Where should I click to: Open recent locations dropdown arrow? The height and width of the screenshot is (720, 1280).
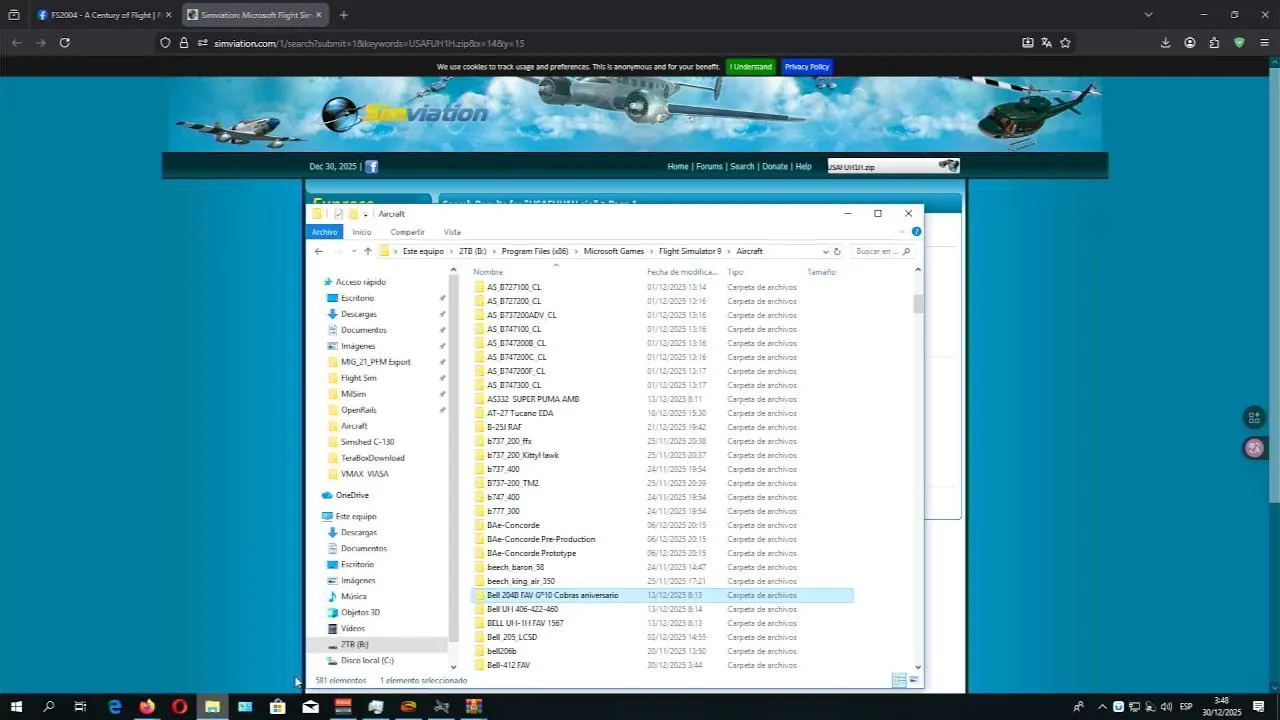[353, 251]
